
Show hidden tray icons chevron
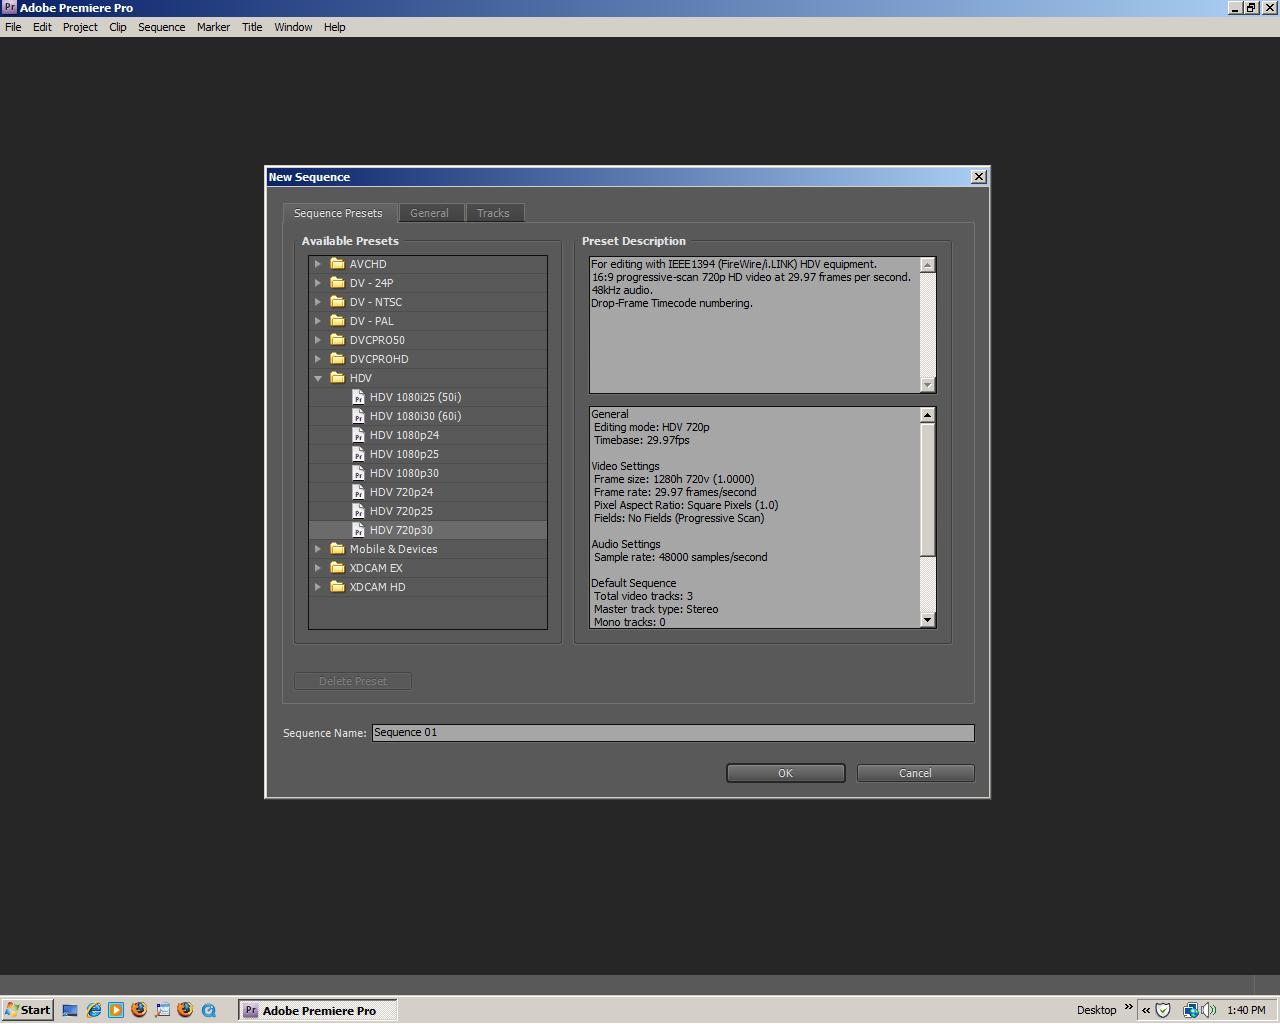pos(1146,1010)
